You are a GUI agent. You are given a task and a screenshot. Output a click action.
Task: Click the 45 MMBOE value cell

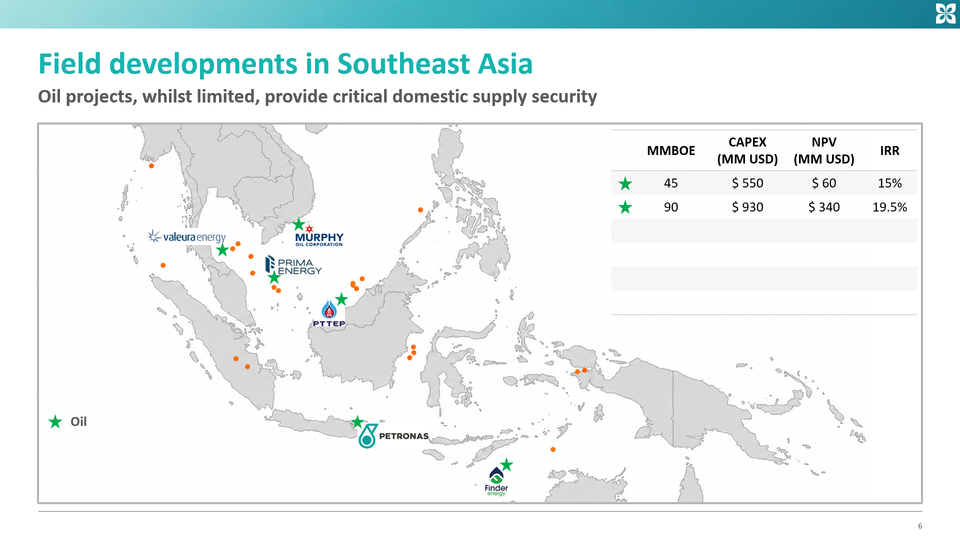tap(671, 183)
